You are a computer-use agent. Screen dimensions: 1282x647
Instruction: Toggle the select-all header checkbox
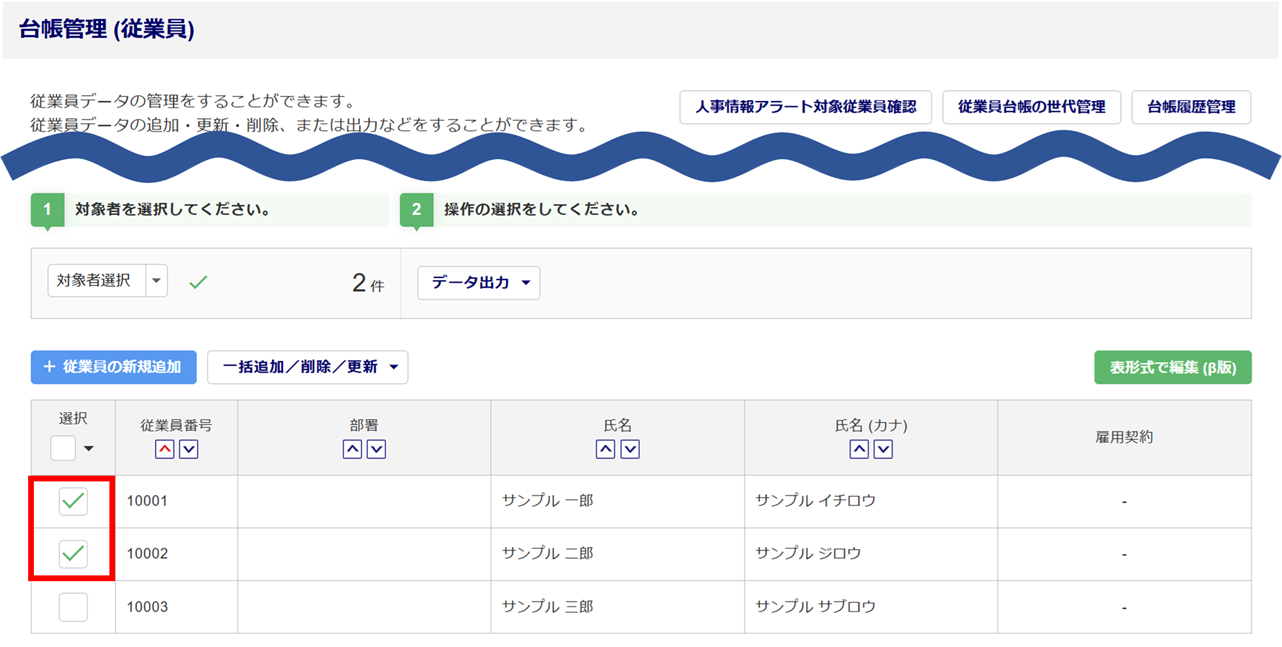[x=63, y=448]
